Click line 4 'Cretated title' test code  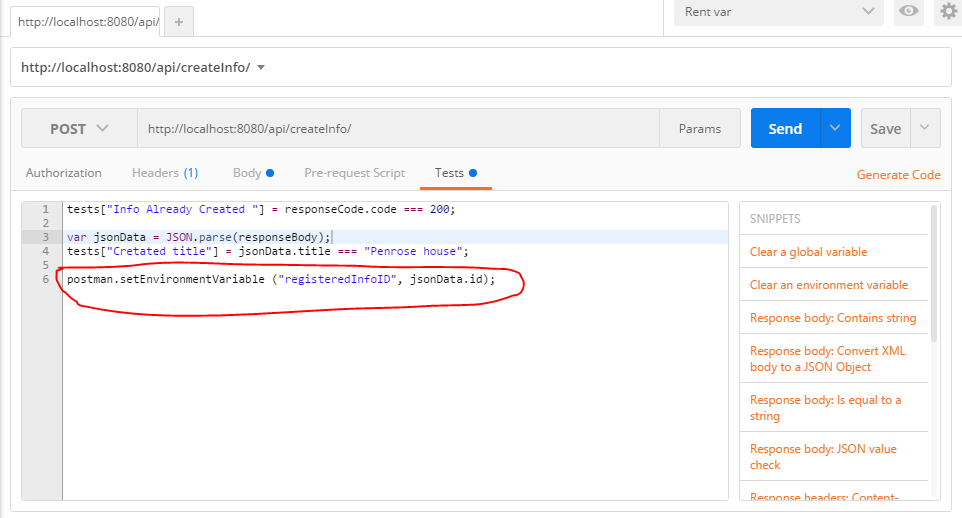tap(267, 251)
